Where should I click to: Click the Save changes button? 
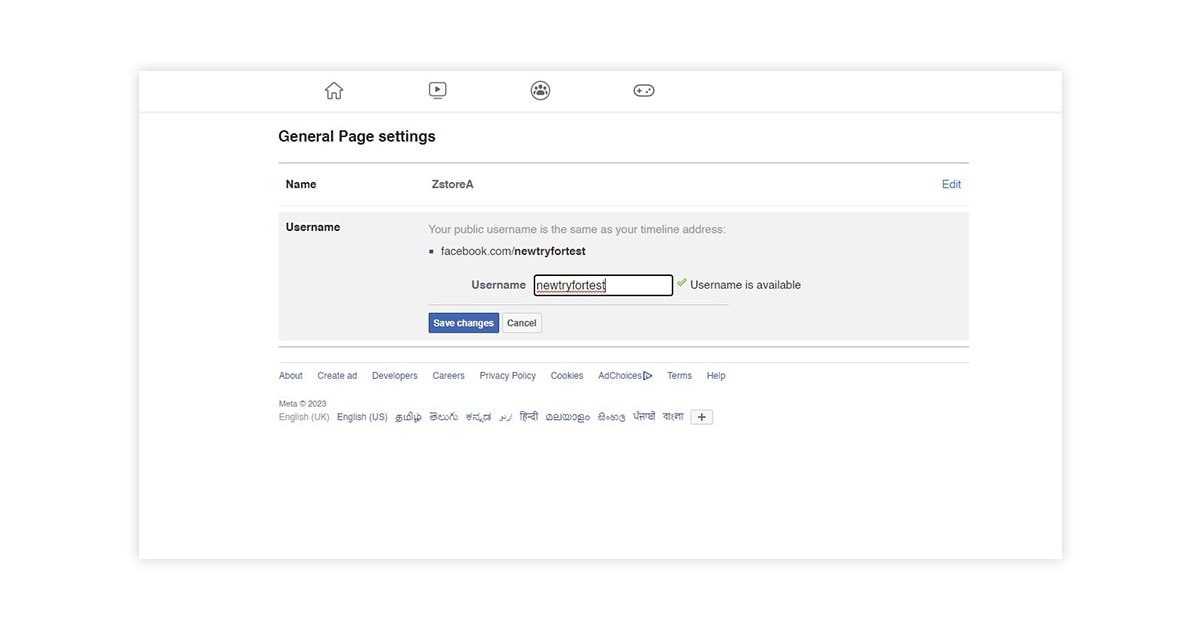point(463,323)
